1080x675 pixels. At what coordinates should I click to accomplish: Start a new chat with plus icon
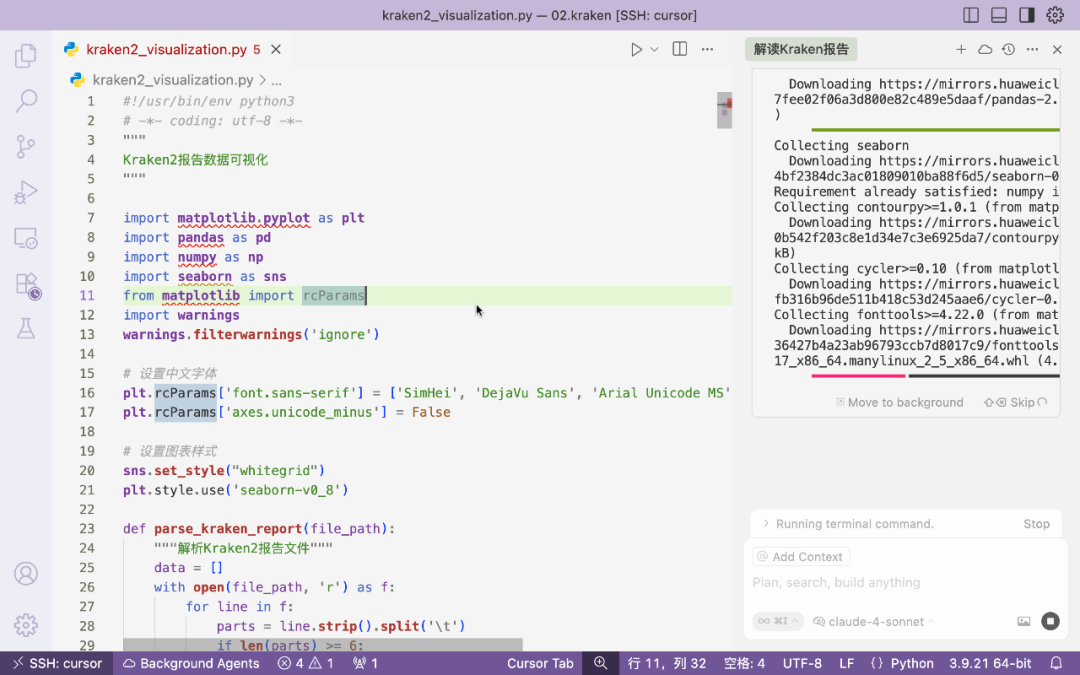(x=961, y=49)
